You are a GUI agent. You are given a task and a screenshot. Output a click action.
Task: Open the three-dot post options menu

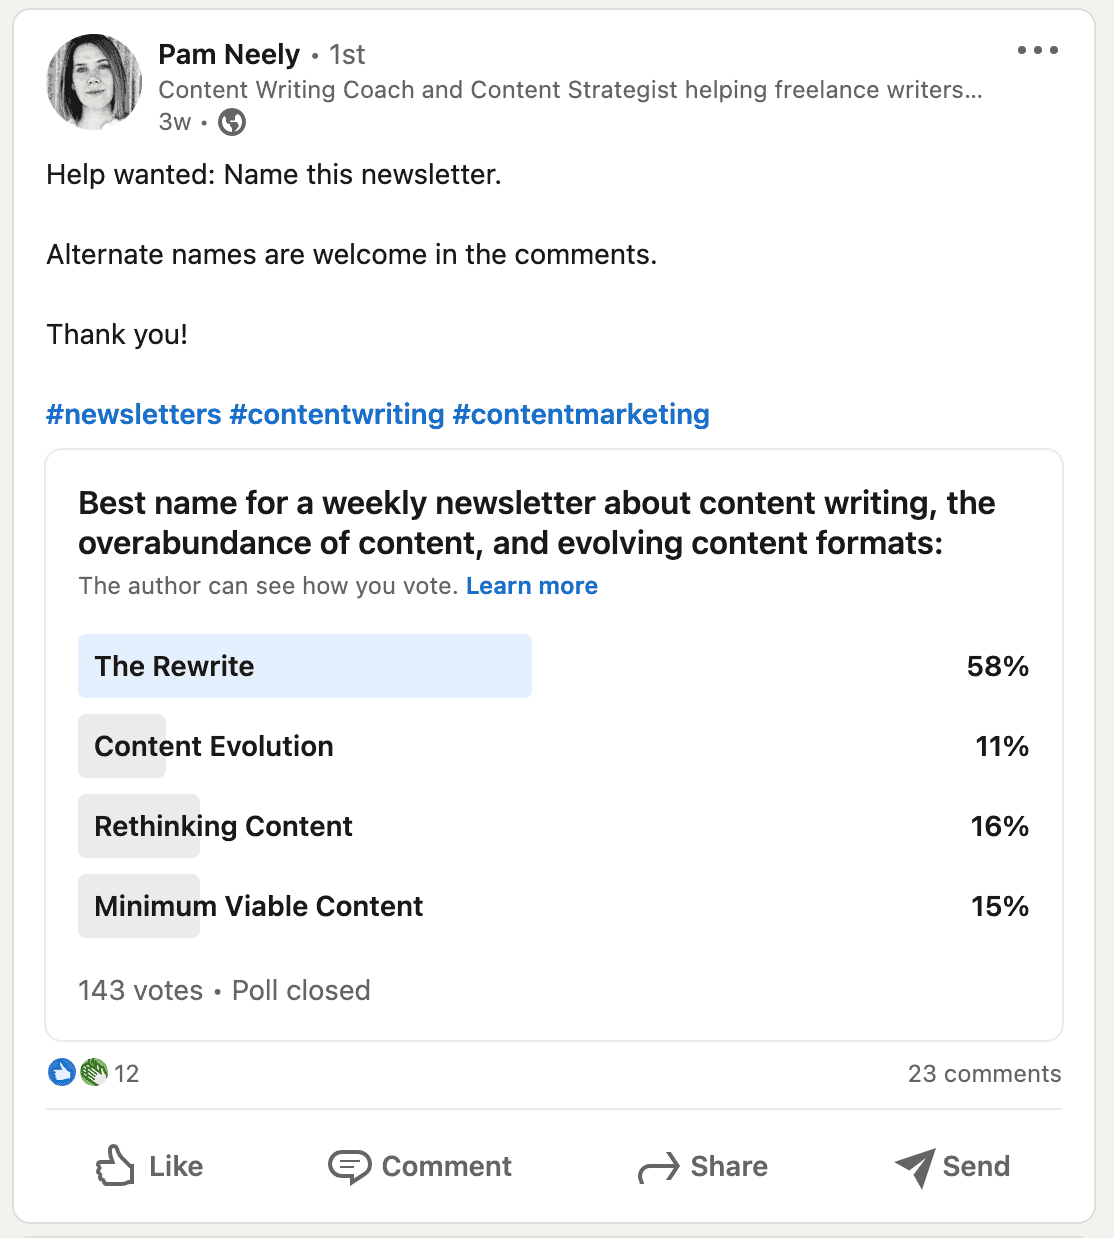tap(1037, 50)
